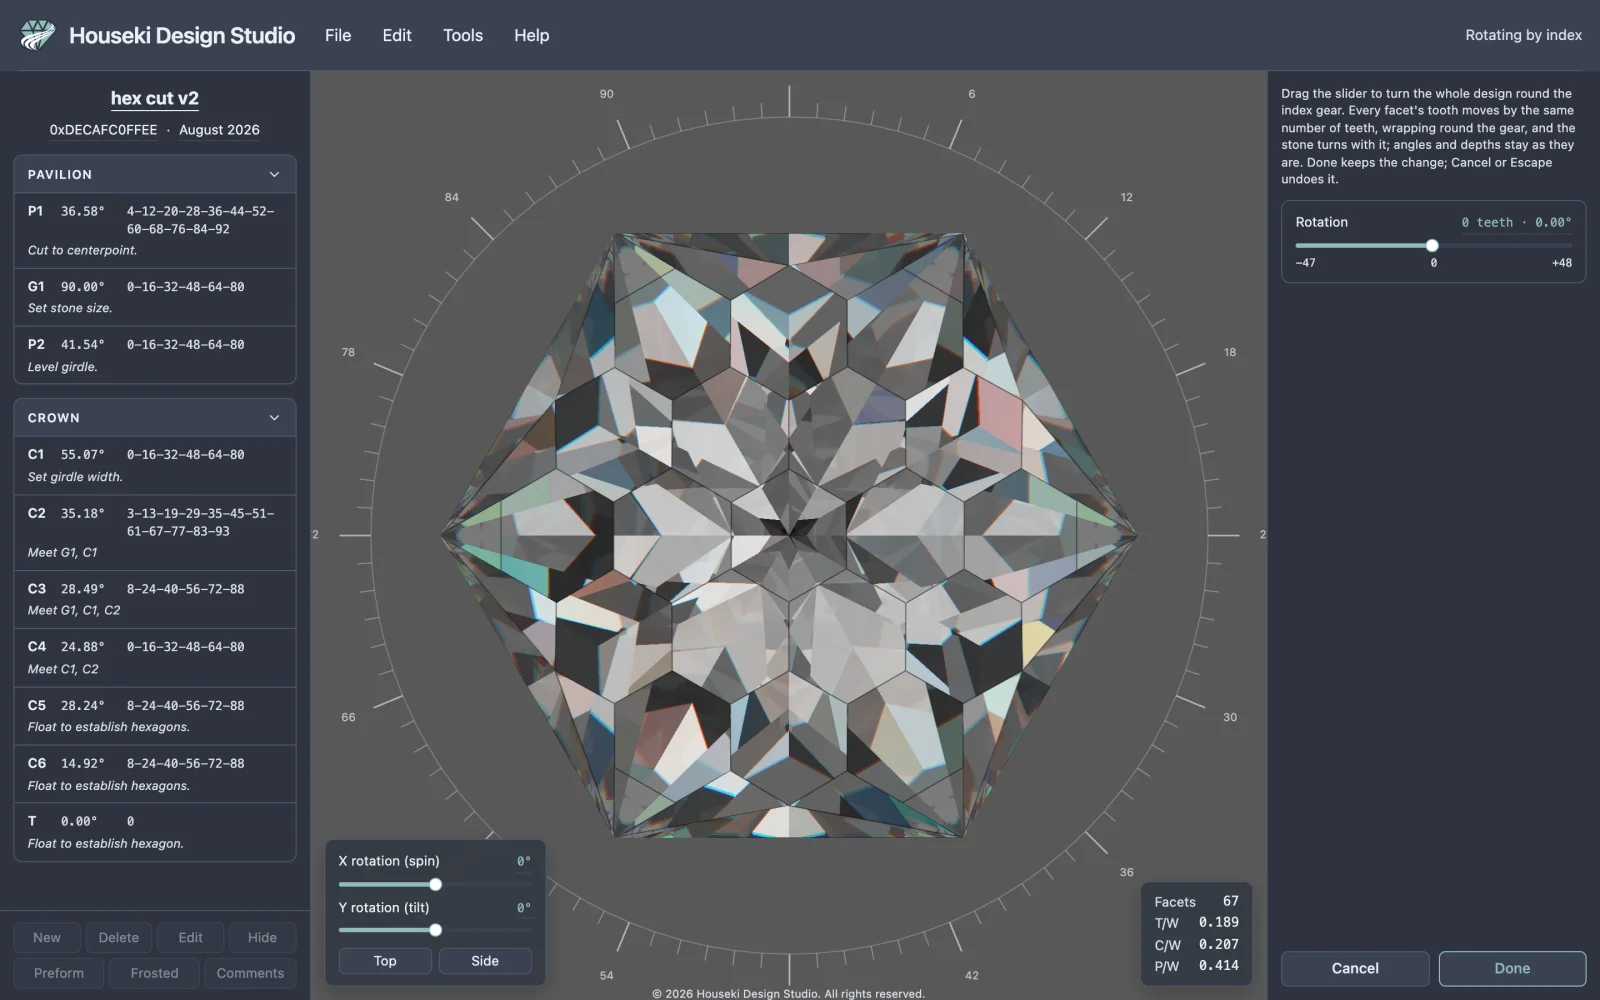Screen dimensions: 1600x1000
Task: Click the X rotation (spin) slider handle
Action: point(436,884)
